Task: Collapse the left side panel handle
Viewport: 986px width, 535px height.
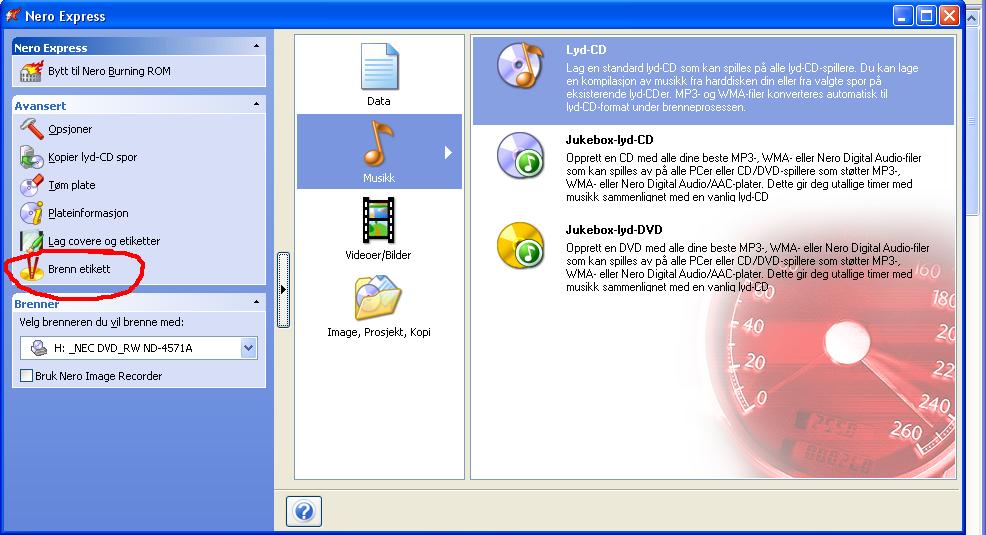Action: pos(283,290)
